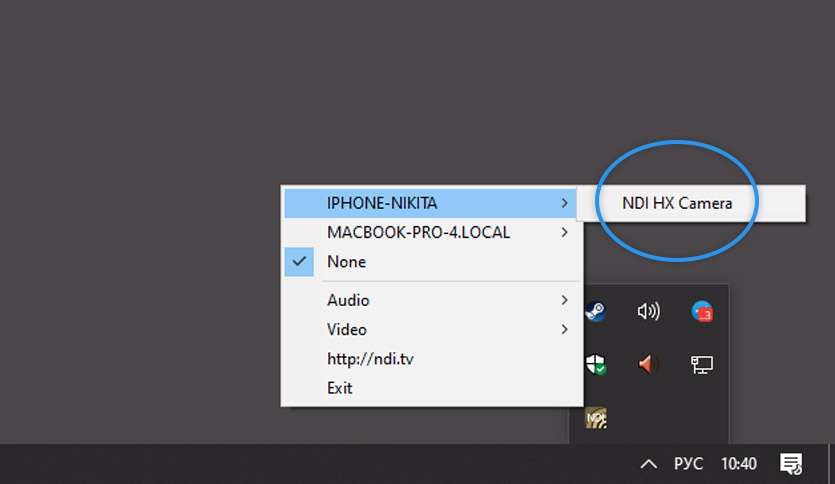Viewport: 835px width, 484px height.
Task: Toggle checkmark beside None
Action: click(x=299, y=261)
